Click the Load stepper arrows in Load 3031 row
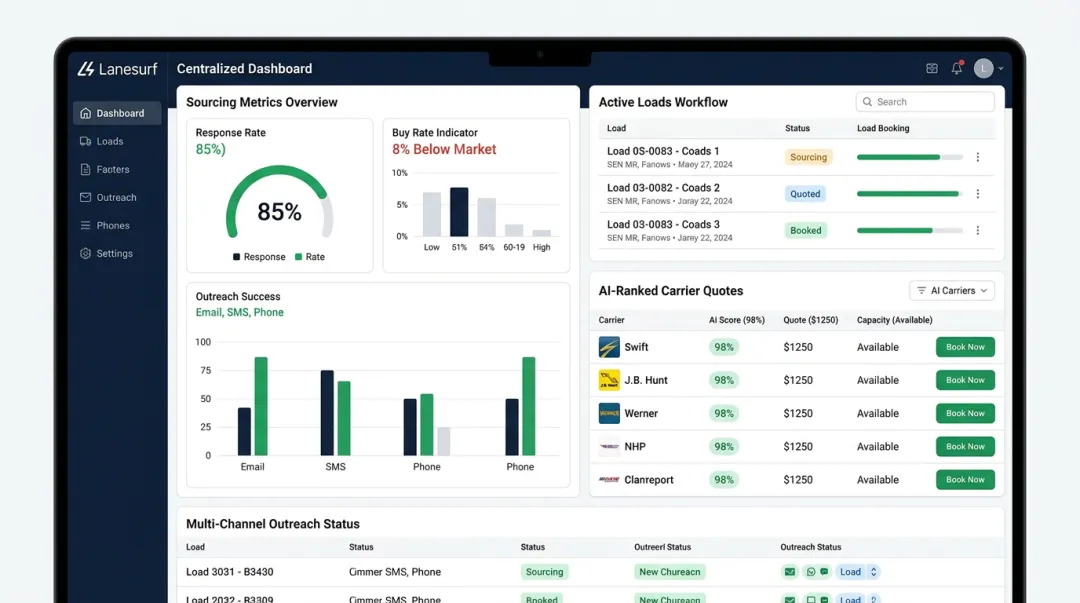This screenshot has width=1080, height=603. (x=873, y=572)
